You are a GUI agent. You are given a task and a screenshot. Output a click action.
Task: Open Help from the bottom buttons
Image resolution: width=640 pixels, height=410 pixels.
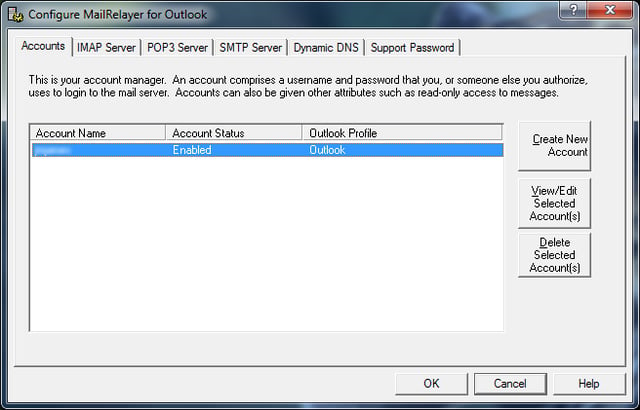click(589, 383)
